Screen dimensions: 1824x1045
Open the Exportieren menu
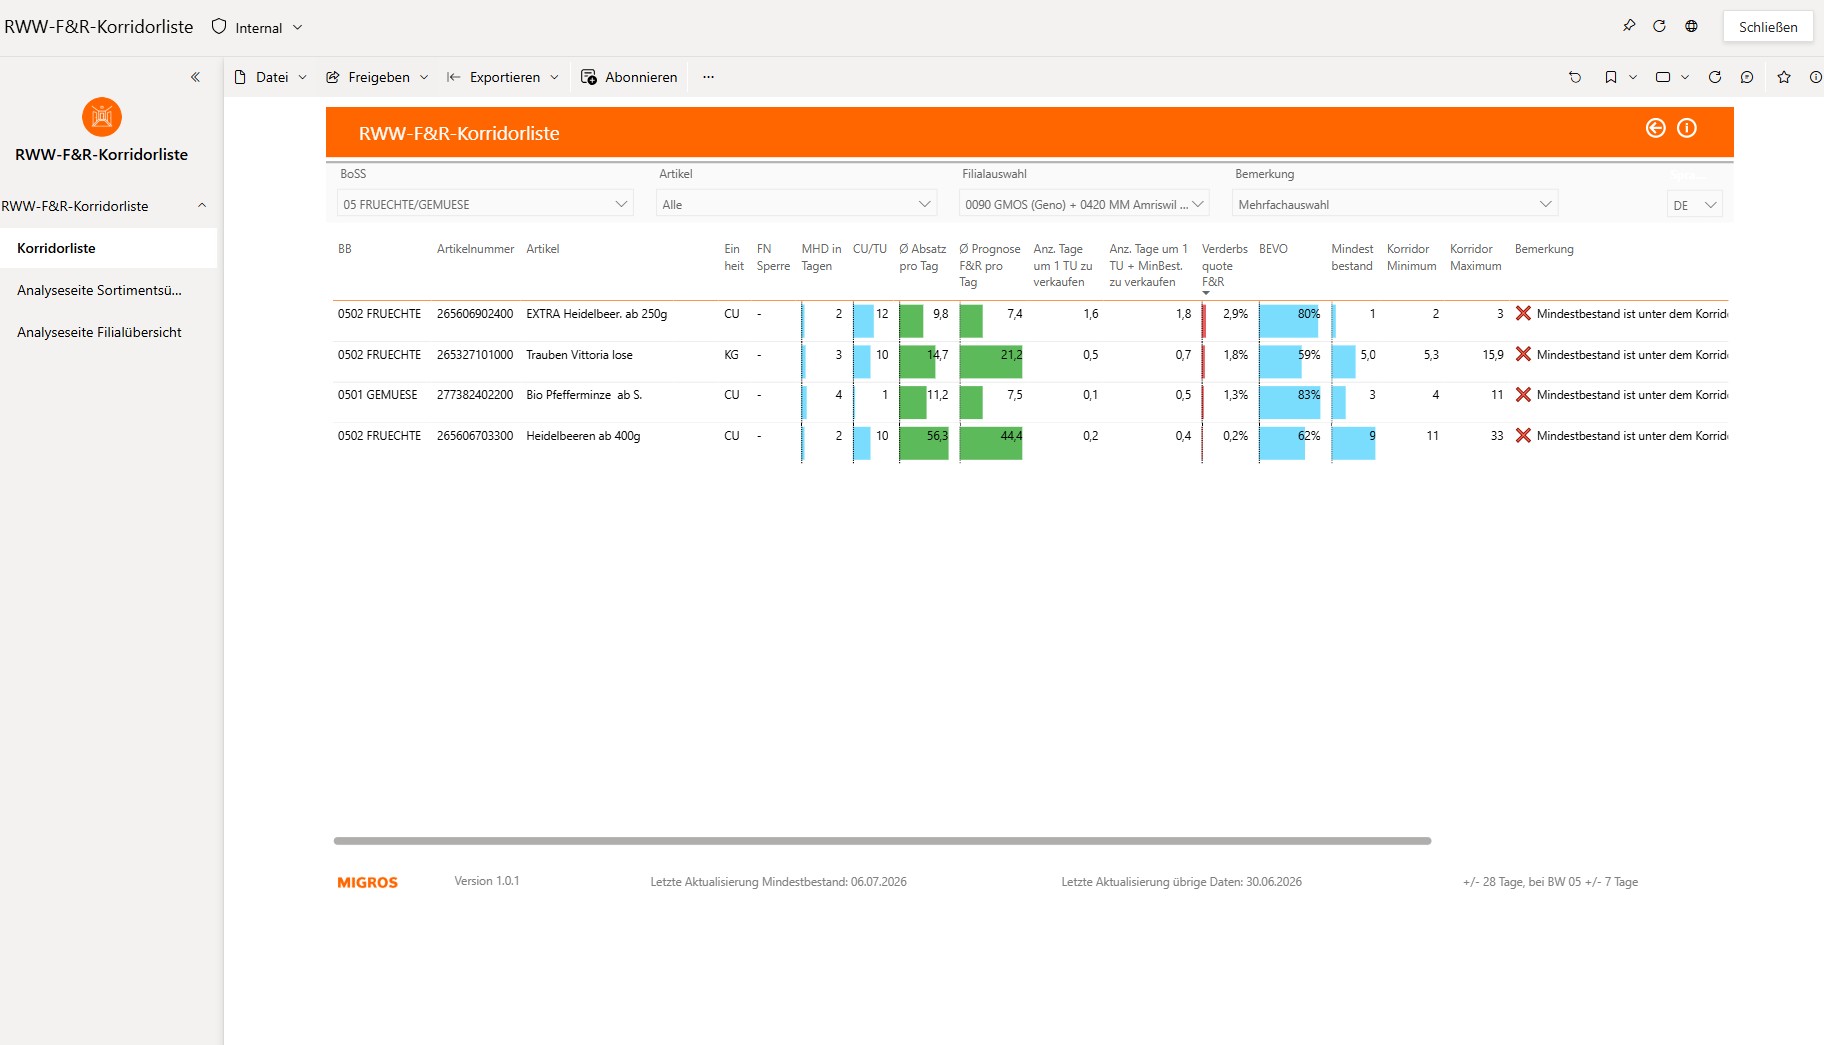503,77
